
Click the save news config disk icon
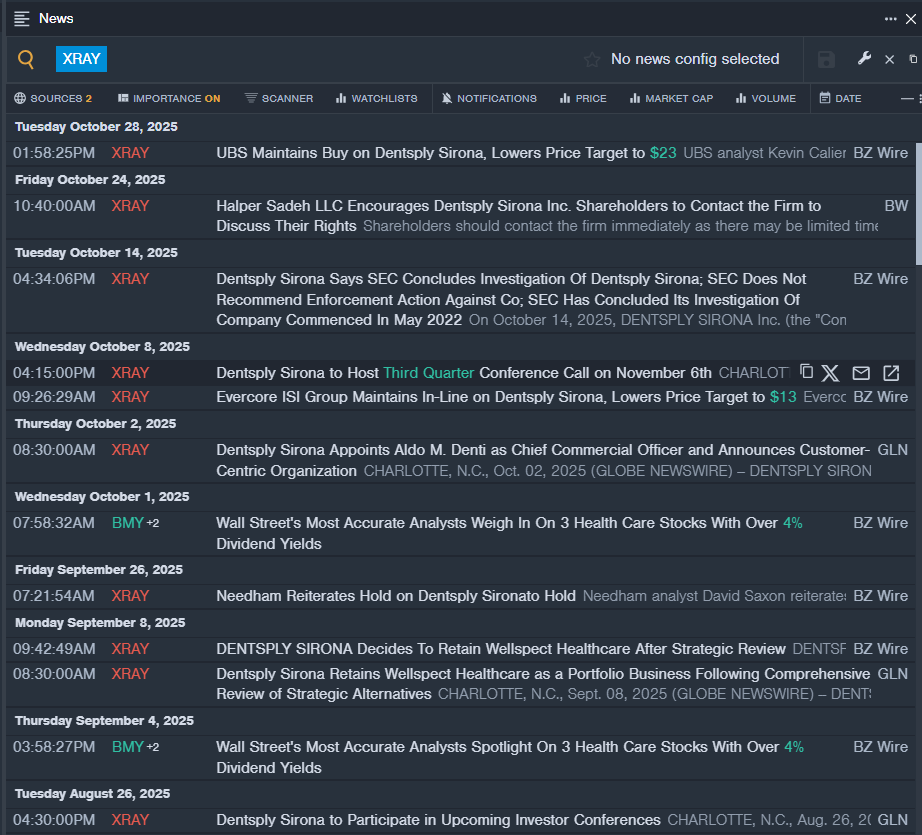click(x=826, y=59)
